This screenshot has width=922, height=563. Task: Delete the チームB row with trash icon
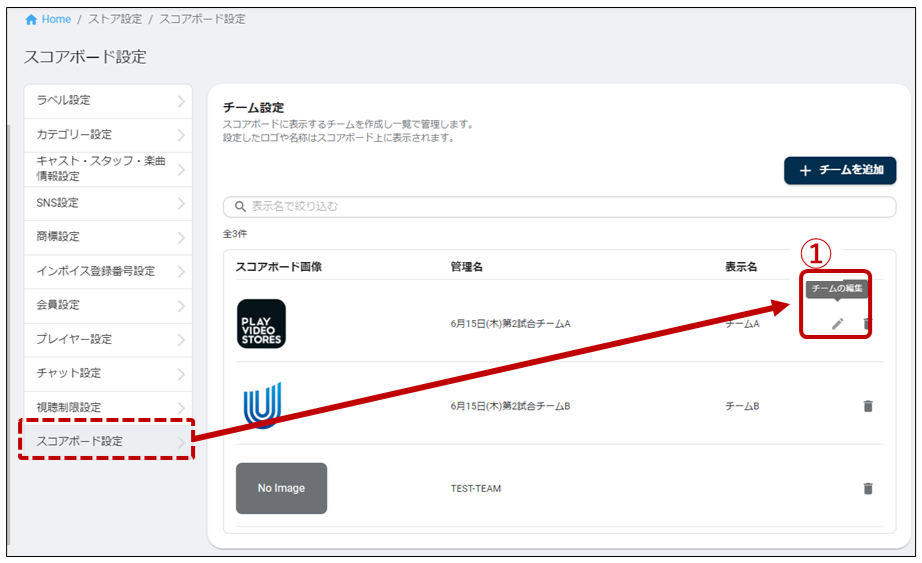tap(868, 406)
